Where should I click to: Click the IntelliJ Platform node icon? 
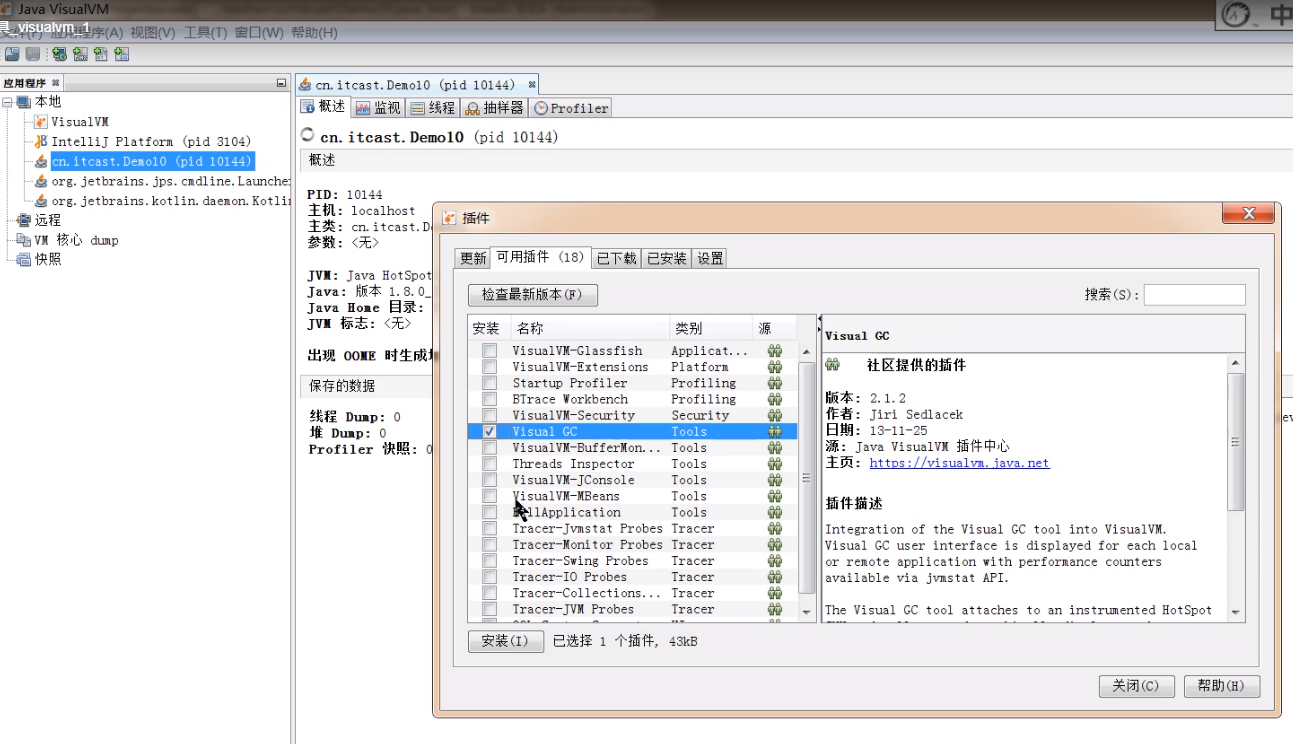[41, 141]
